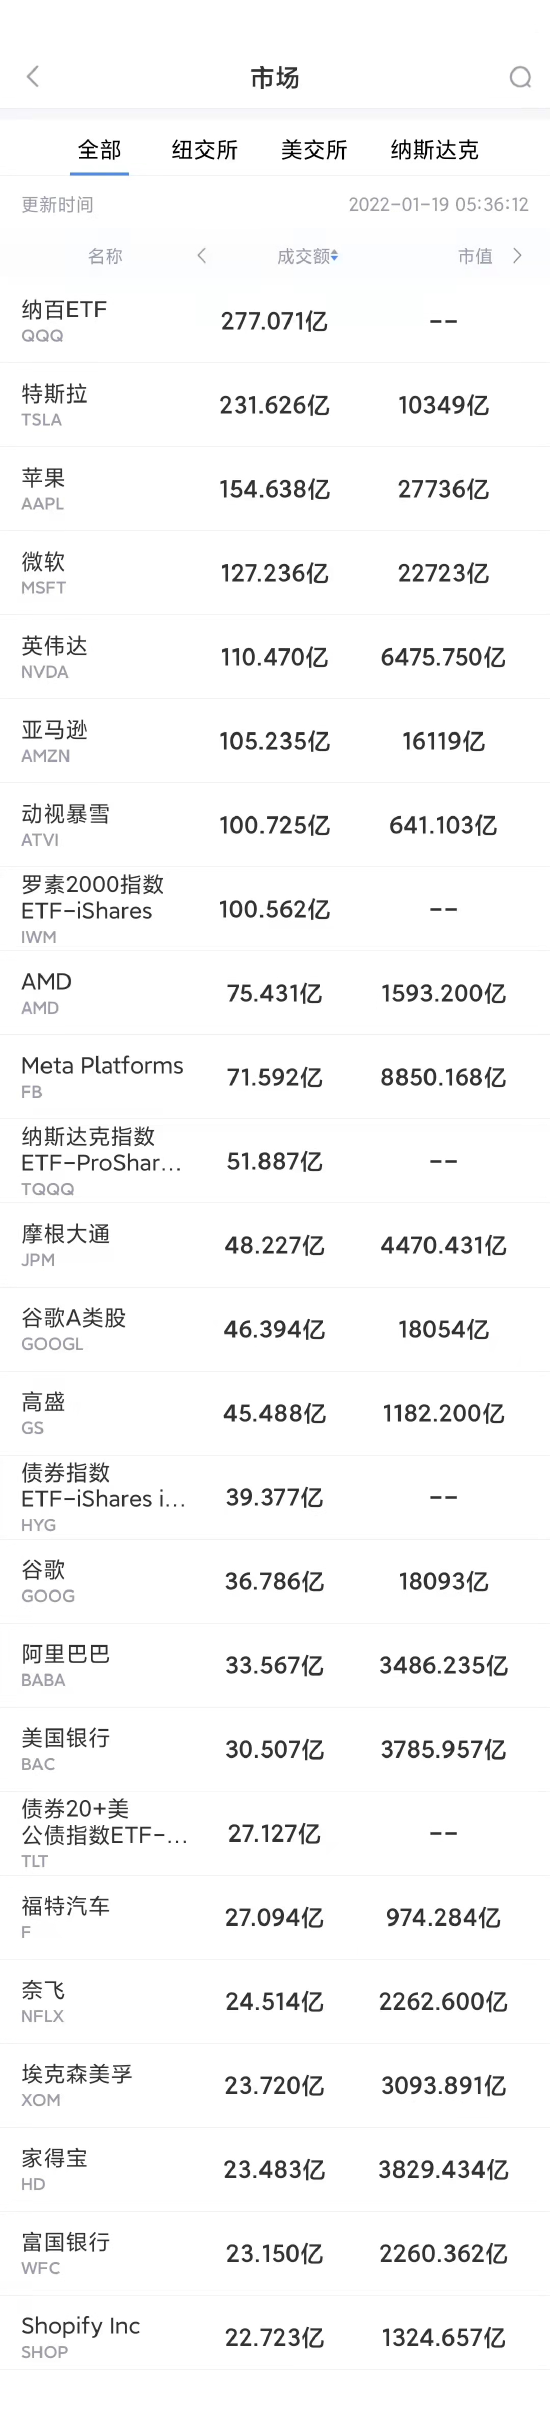Click right chevron beside 市值 column

tap(517, 256)
